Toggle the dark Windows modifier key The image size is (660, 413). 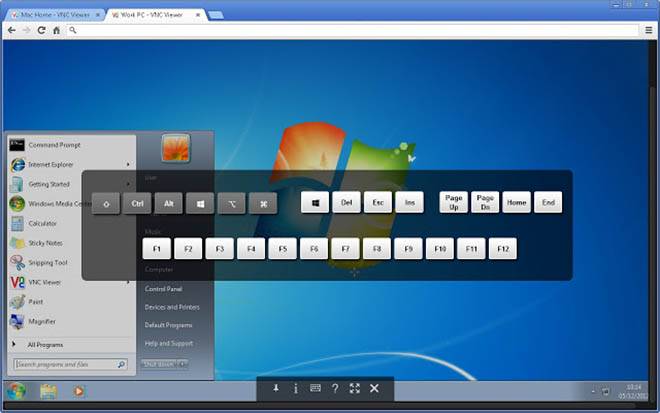coord(200,204)
